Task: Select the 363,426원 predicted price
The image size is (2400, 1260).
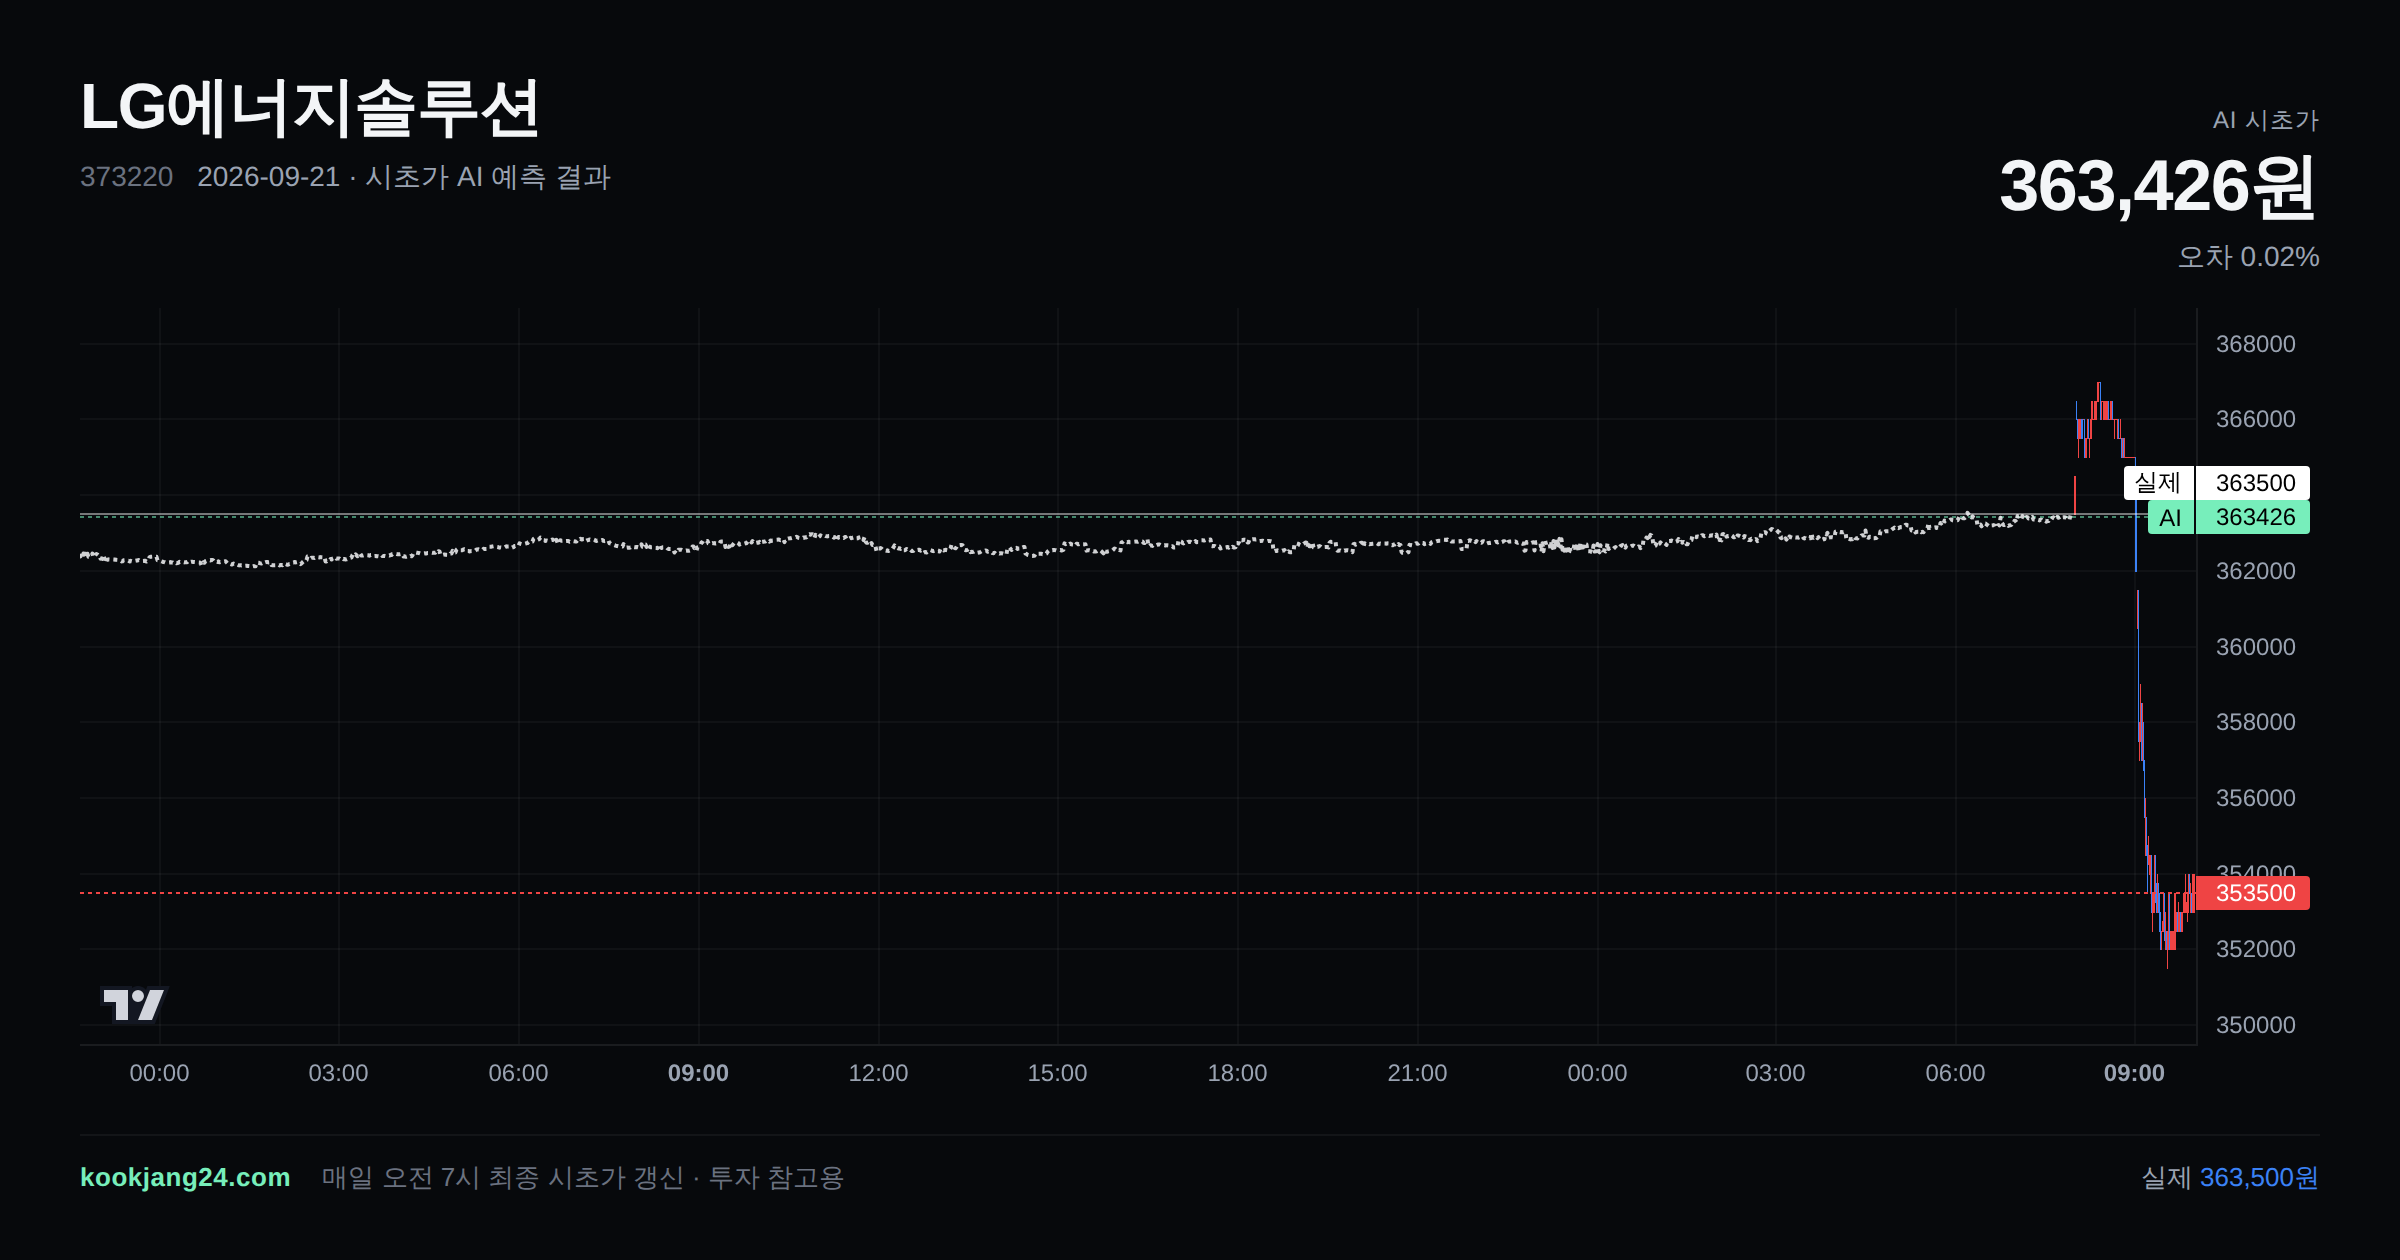Action: 2158,187
